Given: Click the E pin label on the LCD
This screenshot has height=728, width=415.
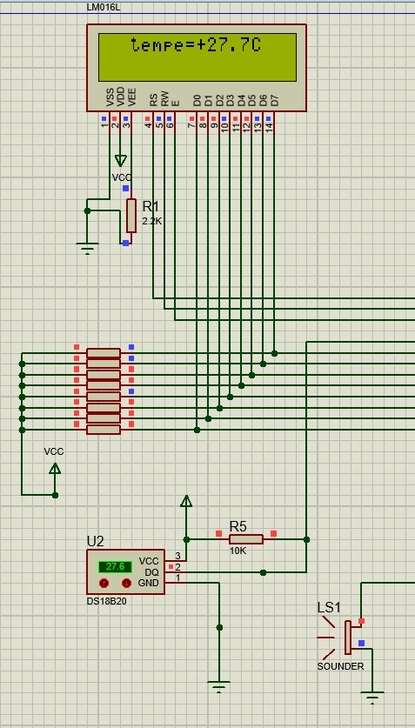Looking at the screenshot, I should click(175, 103).
